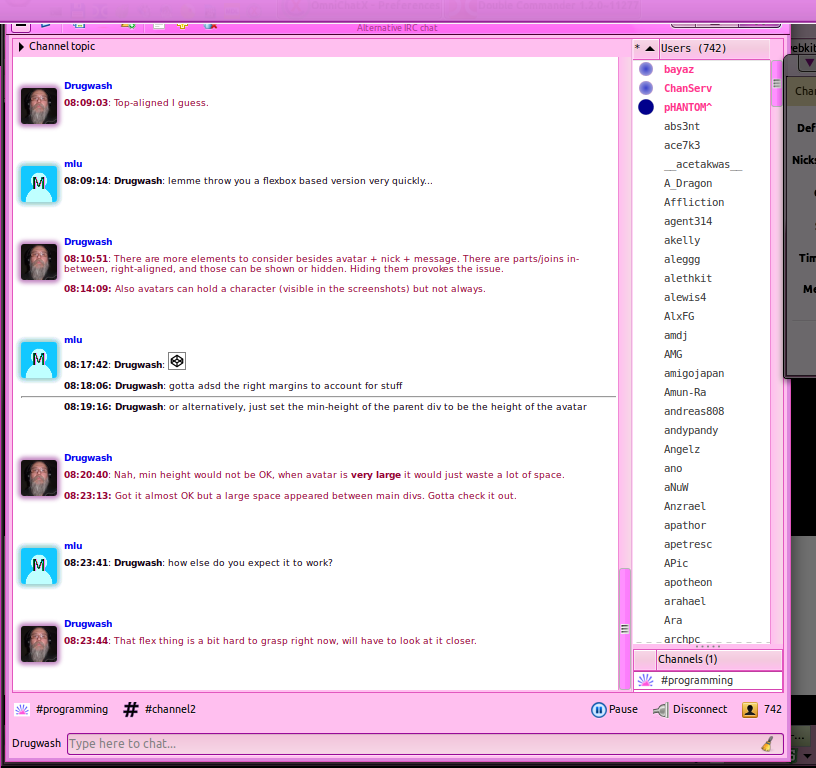The height and width of the screenshot is (768, 816).
Task: Select user apotheon
Action: pyautogui.click(x=687, y=582)
